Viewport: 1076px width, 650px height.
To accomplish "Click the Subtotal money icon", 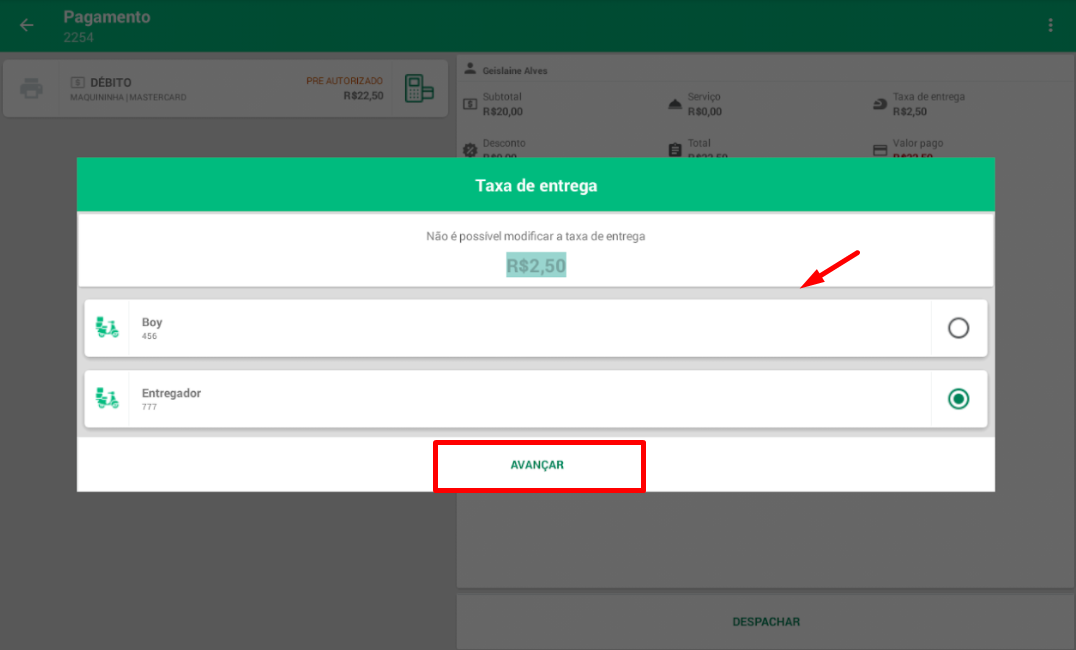I will [470, 104].
